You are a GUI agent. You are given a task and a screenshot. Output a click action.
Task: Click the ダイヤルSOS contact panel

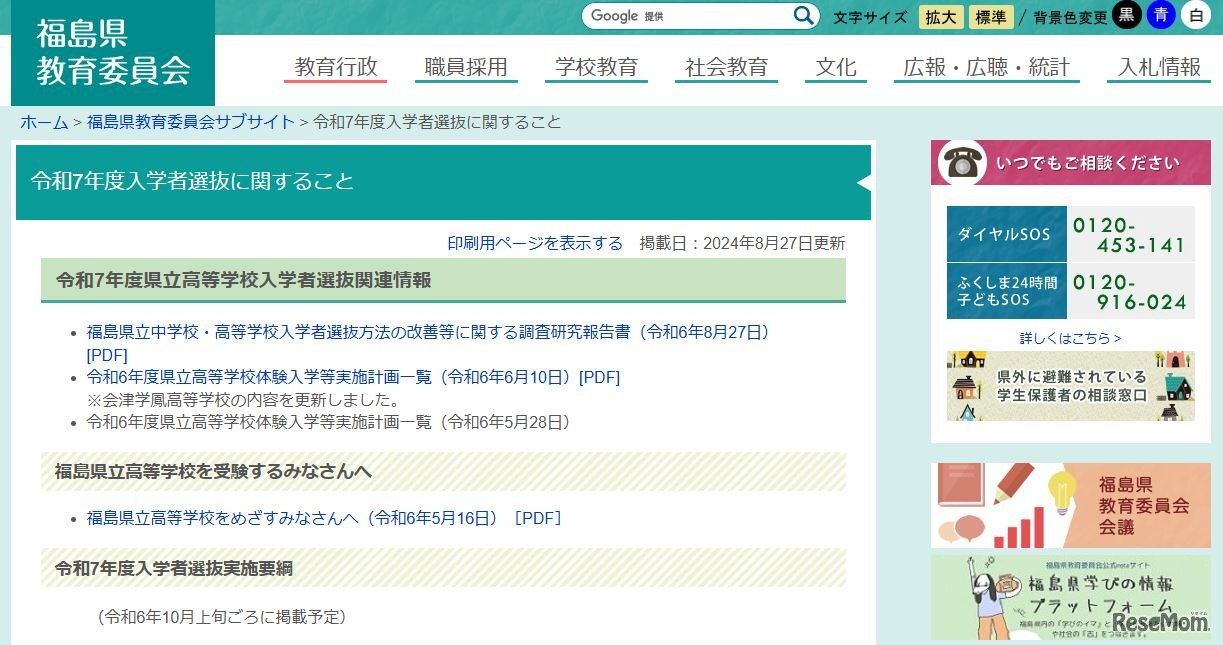click(1070, 234)
